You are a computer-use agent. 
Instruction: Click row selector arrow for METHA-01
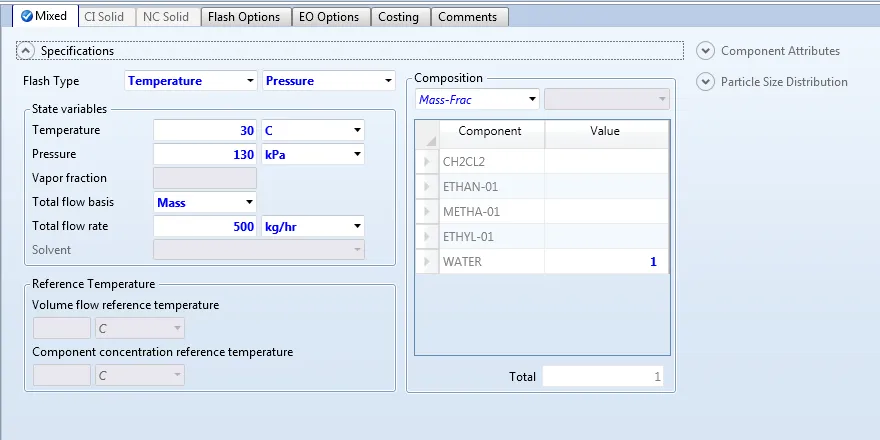427,212
